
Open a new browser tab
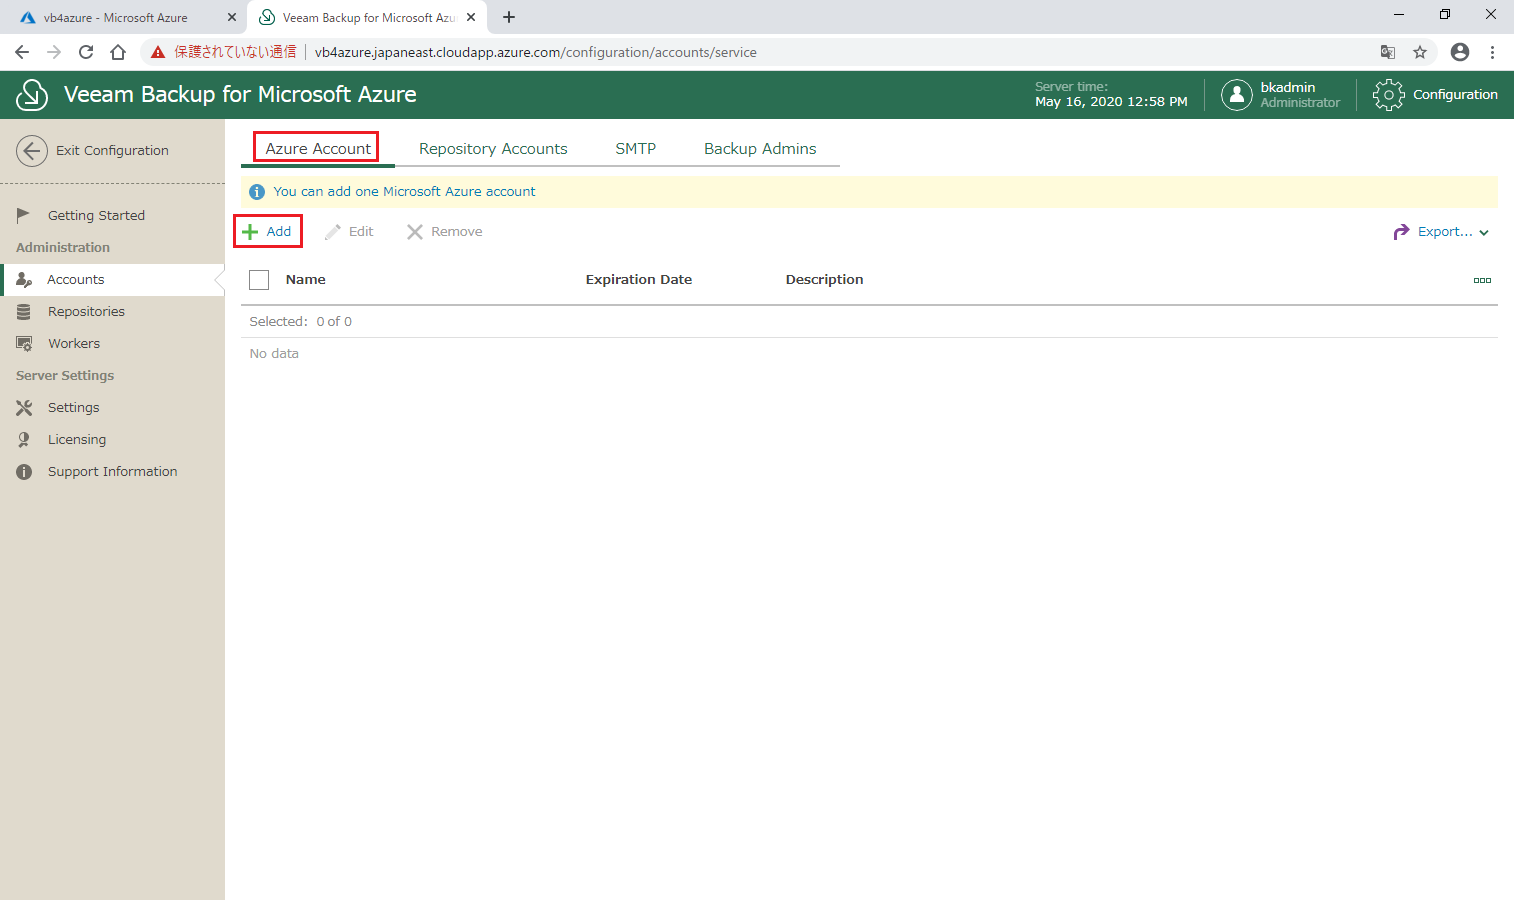pyautogui.click(x=509, y=17)
